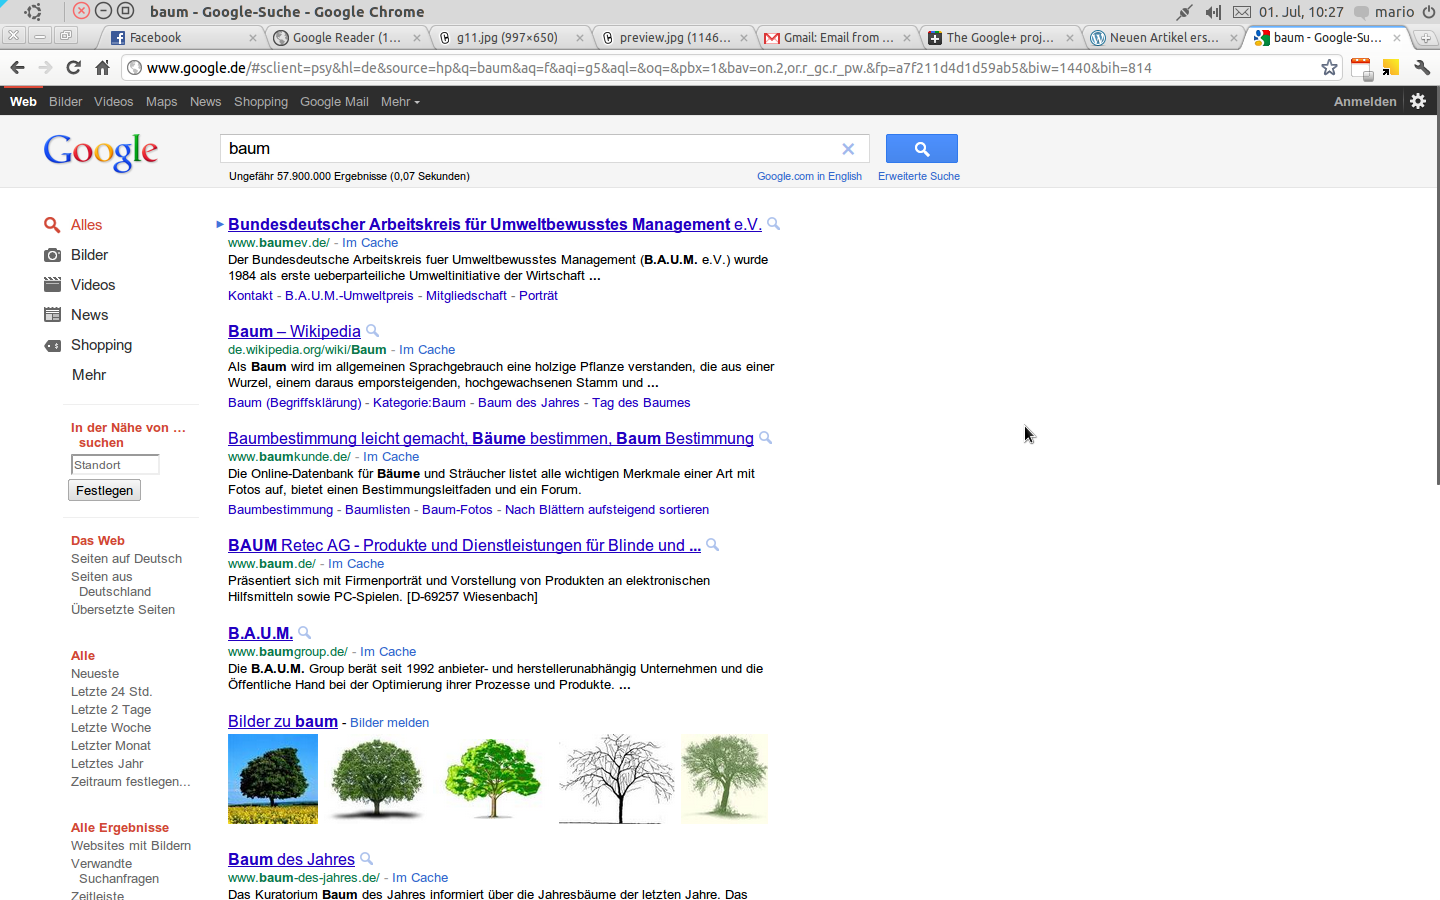Select Seiten auf Deutsch filter

126,559
